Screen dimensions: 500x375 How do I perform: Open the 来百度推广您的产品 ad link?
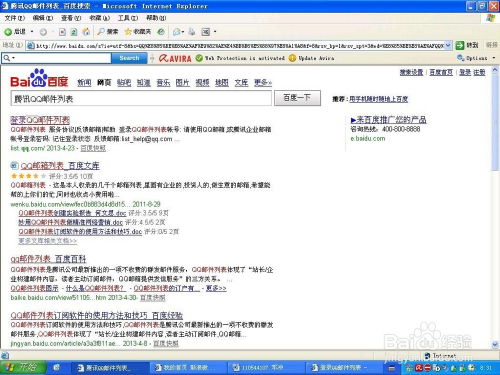[389, 120]
